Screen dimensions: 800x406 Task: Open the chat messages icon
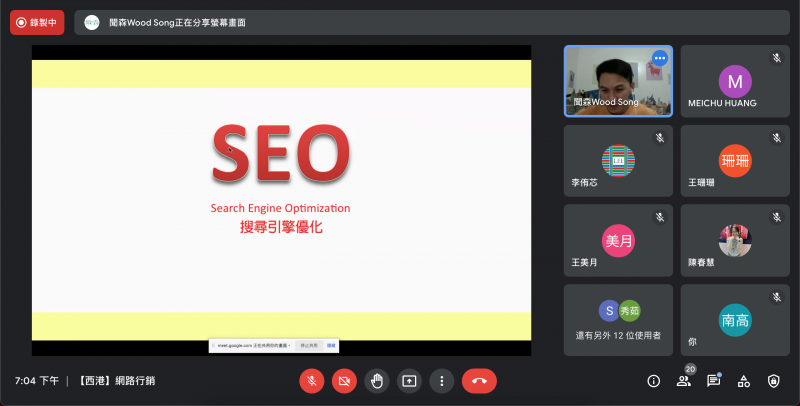coord(713,381)
